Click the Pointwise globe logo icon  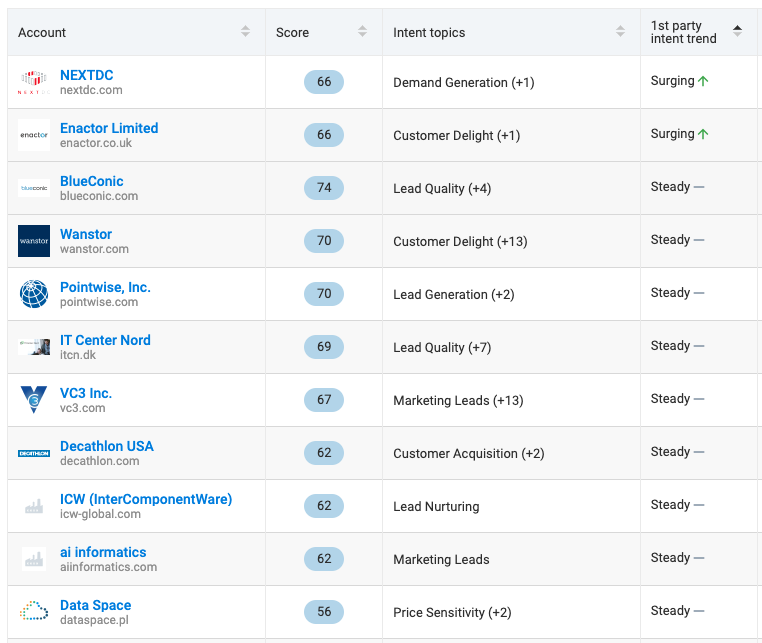pyautogui.click(x=33, y=294)
